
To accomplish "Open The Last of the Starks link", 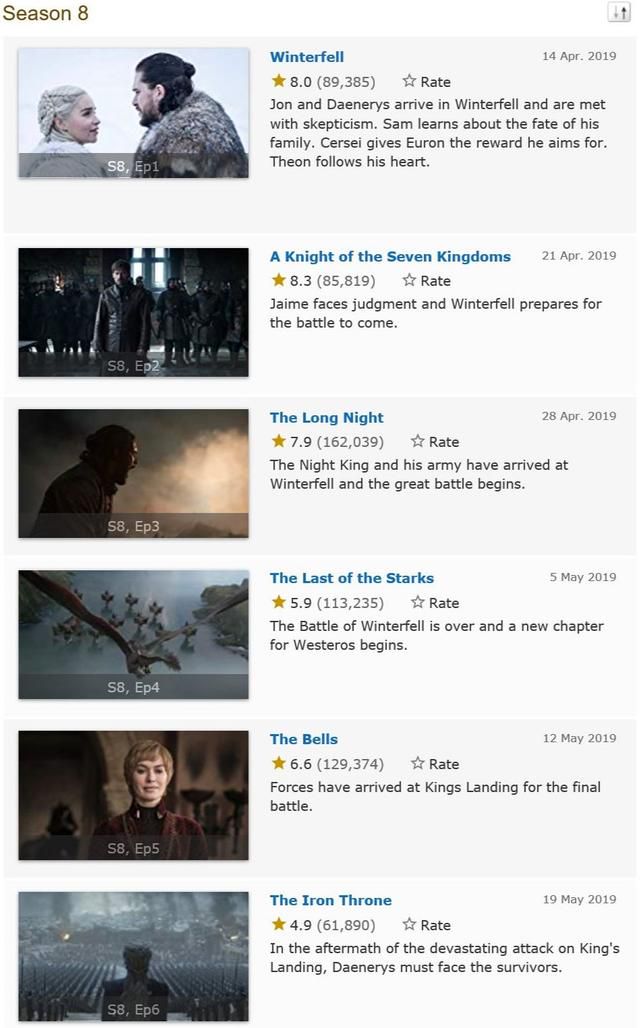I will tap(352, 578).
